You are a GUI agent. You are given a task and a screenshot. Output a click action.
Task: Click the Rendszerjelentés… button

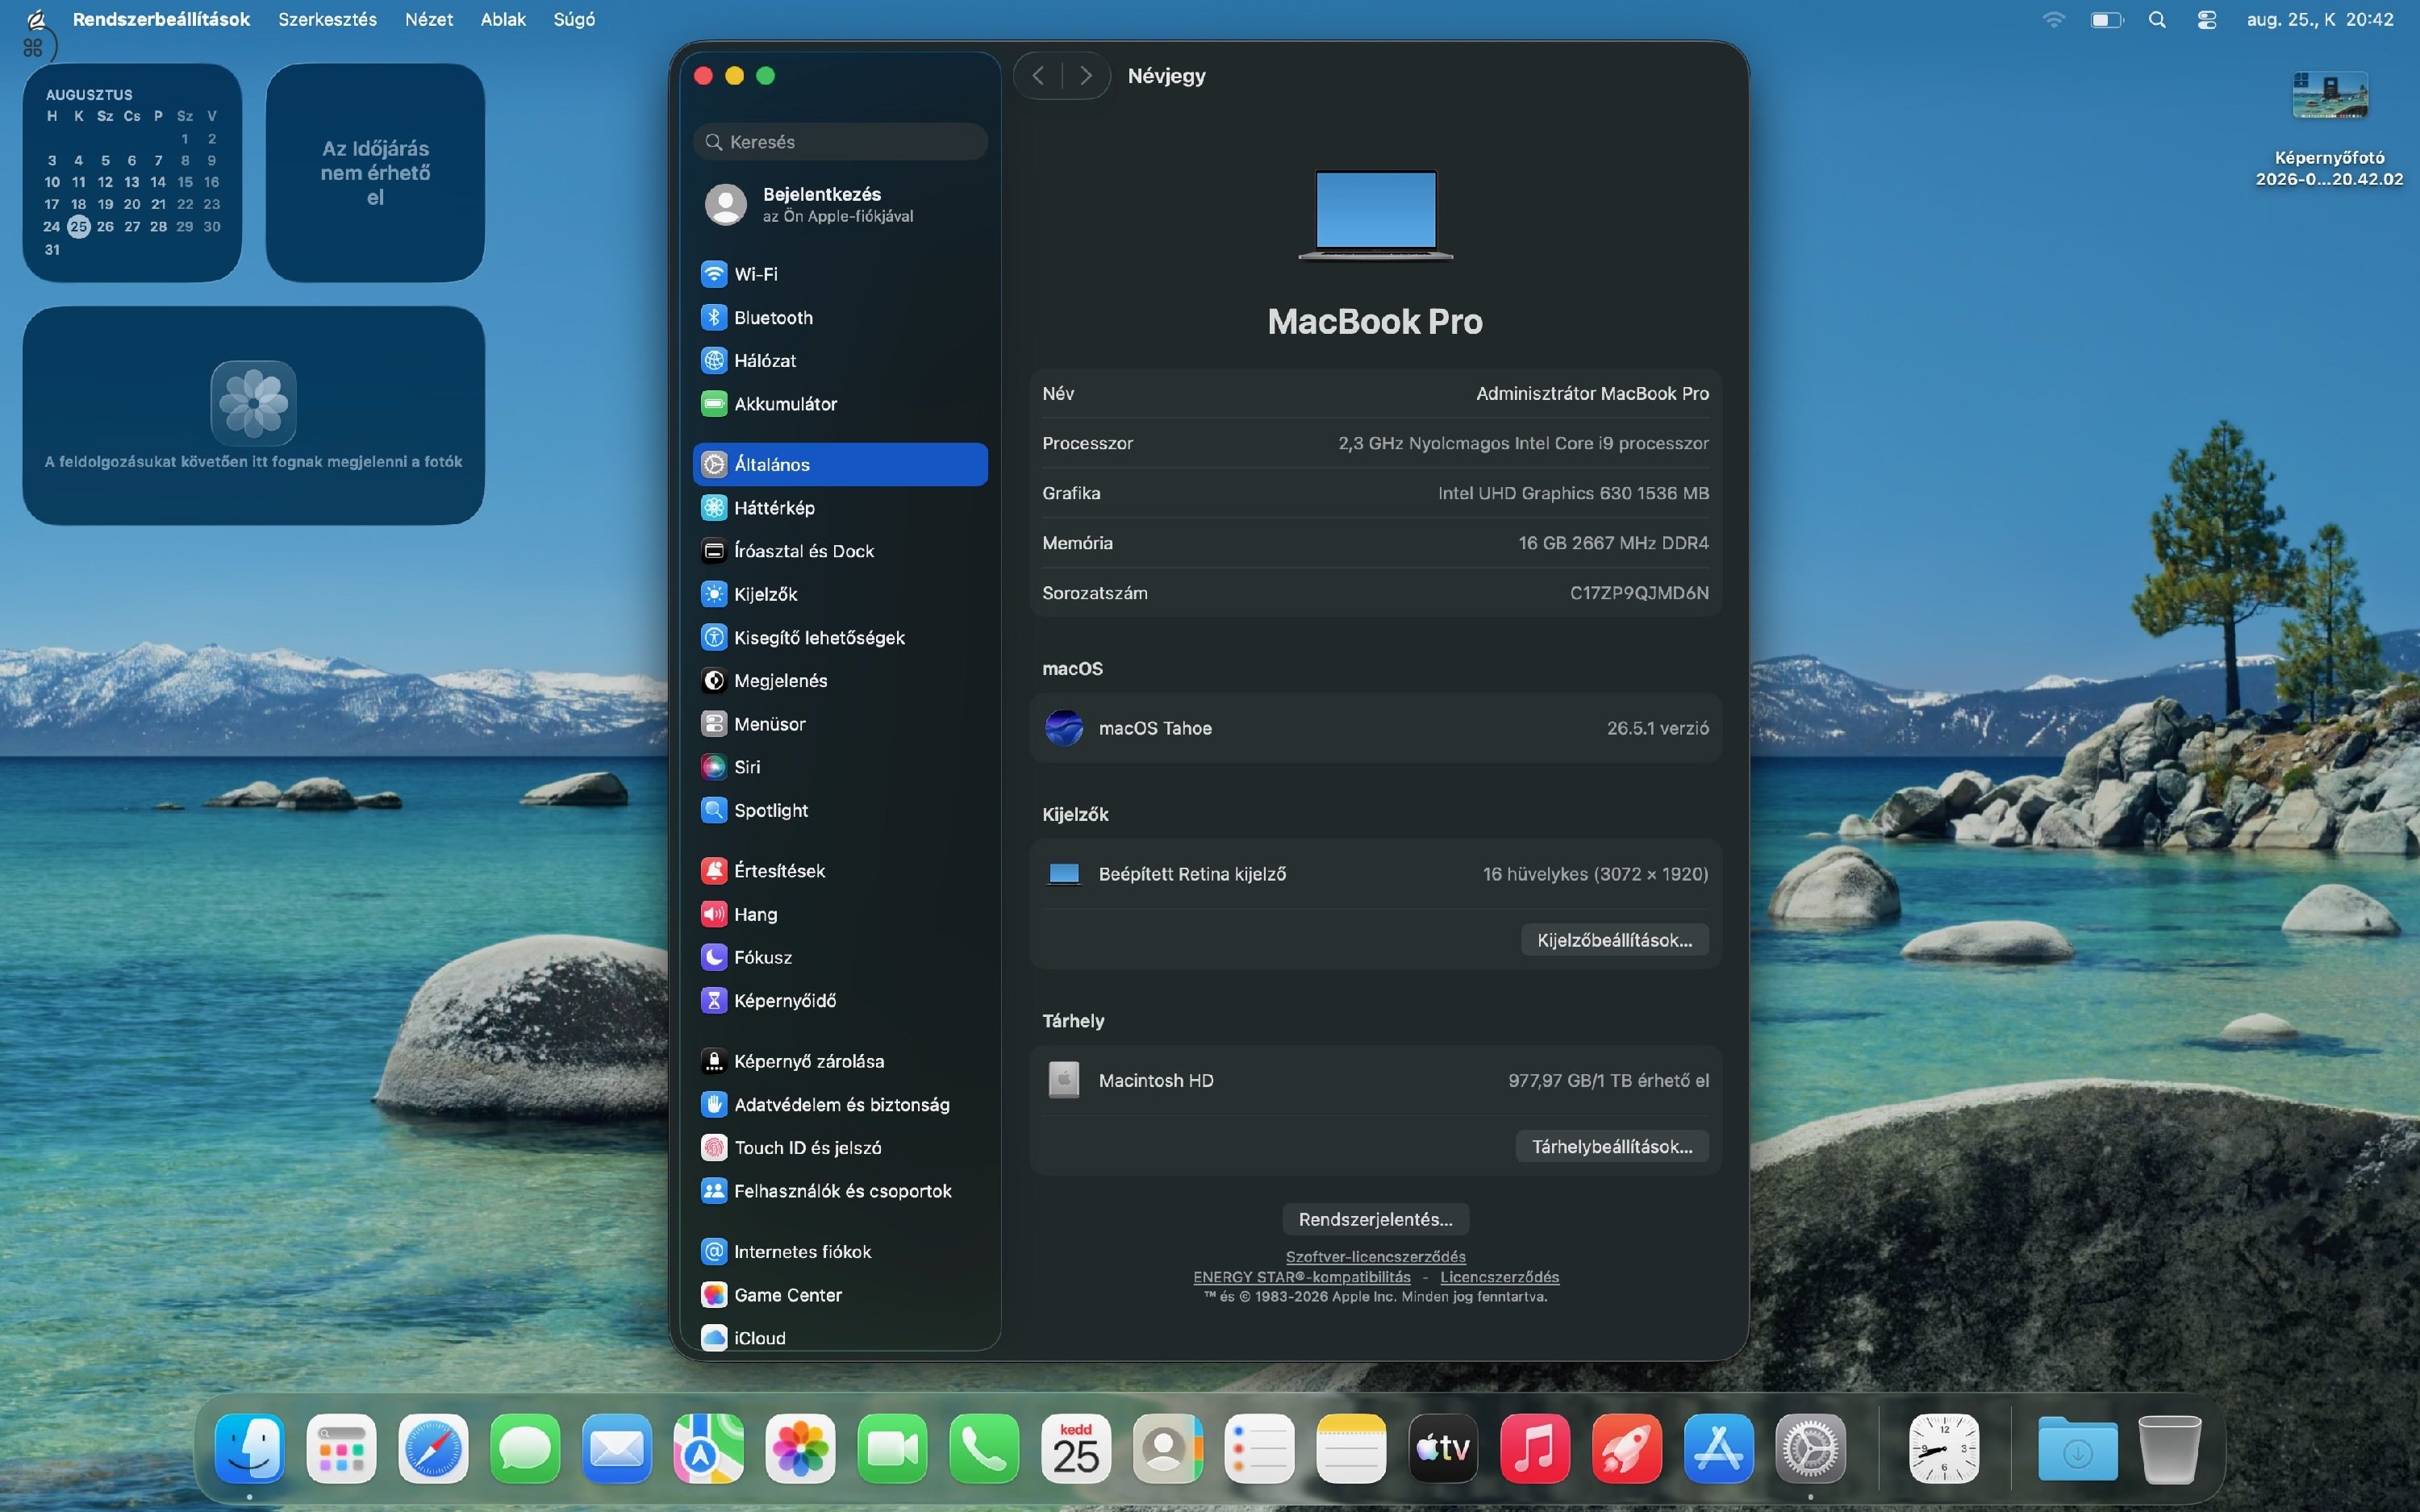[1375, 1219]
